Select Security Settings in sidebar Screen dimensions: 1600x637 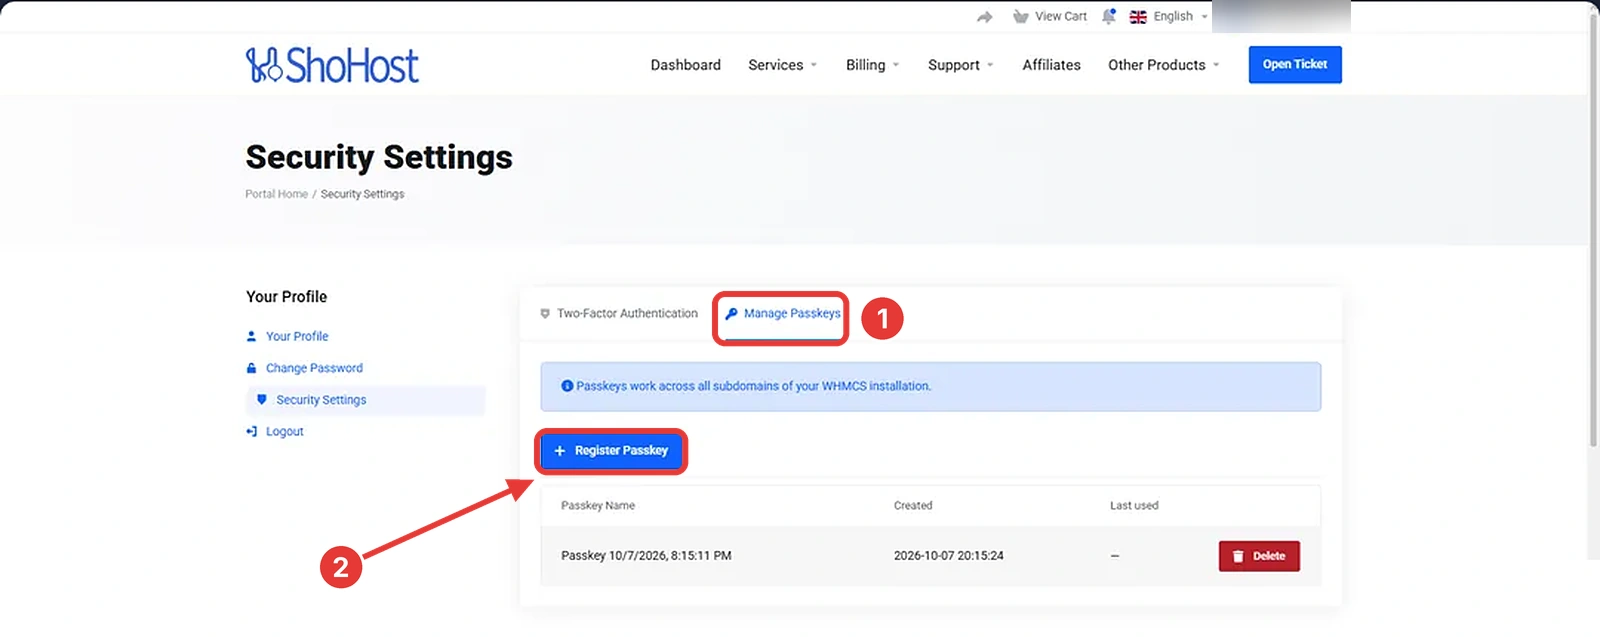click(365, 400)
